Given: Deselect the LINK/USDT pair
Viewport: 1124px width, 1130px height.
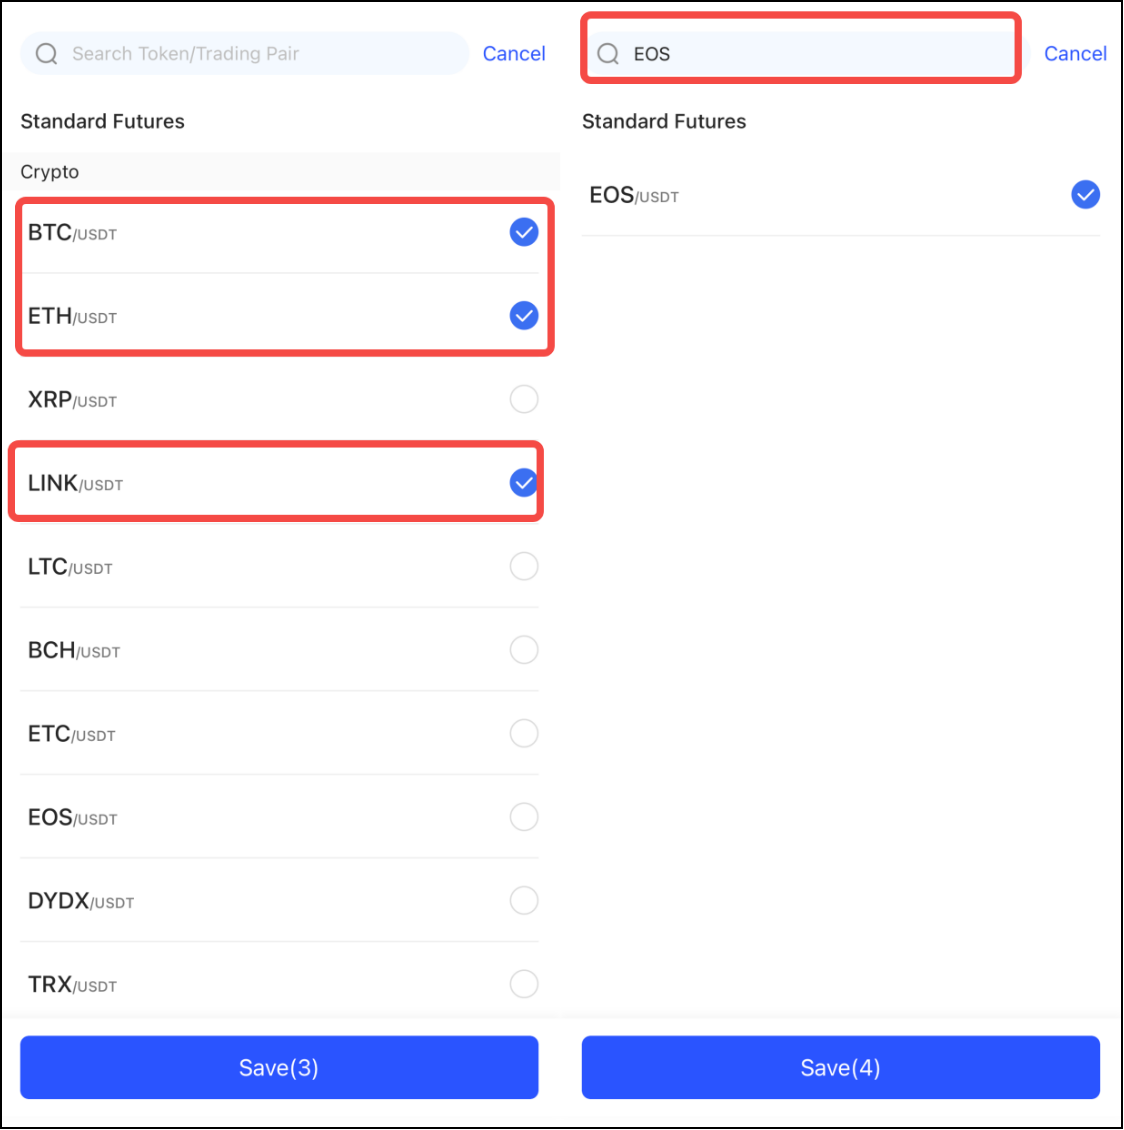Looking at the screenshot, I should [524, 483].
